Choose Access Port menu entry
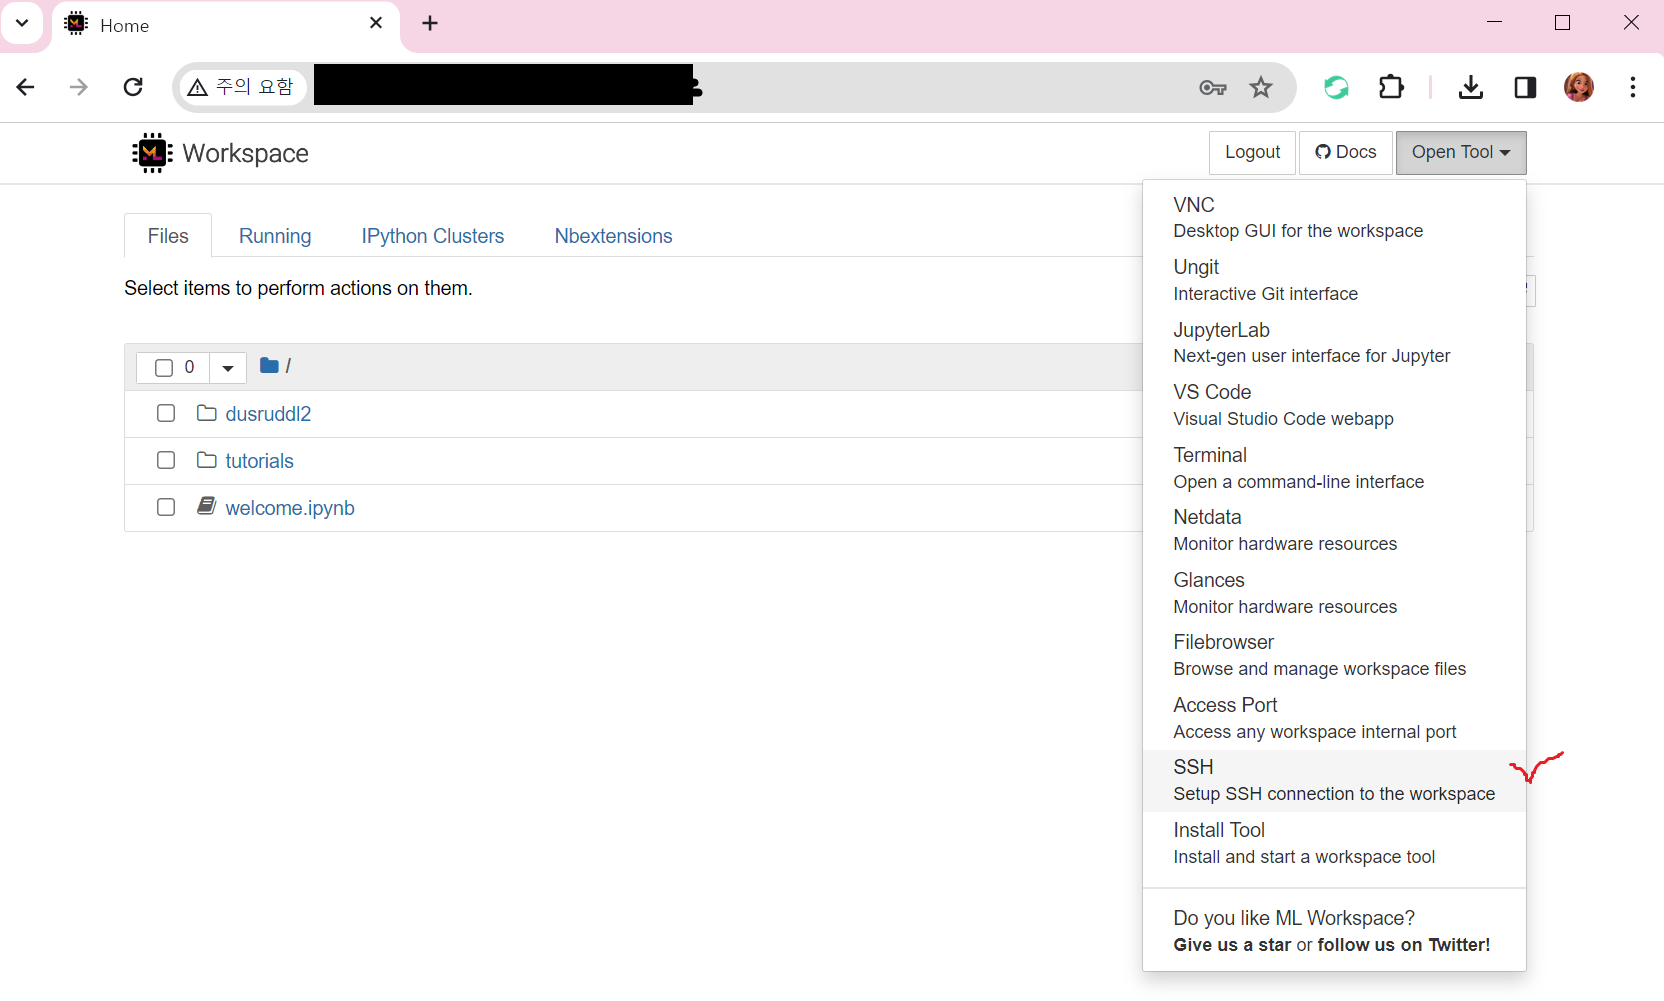This screenshot has height=1001, width=1664. (1334, 718)
